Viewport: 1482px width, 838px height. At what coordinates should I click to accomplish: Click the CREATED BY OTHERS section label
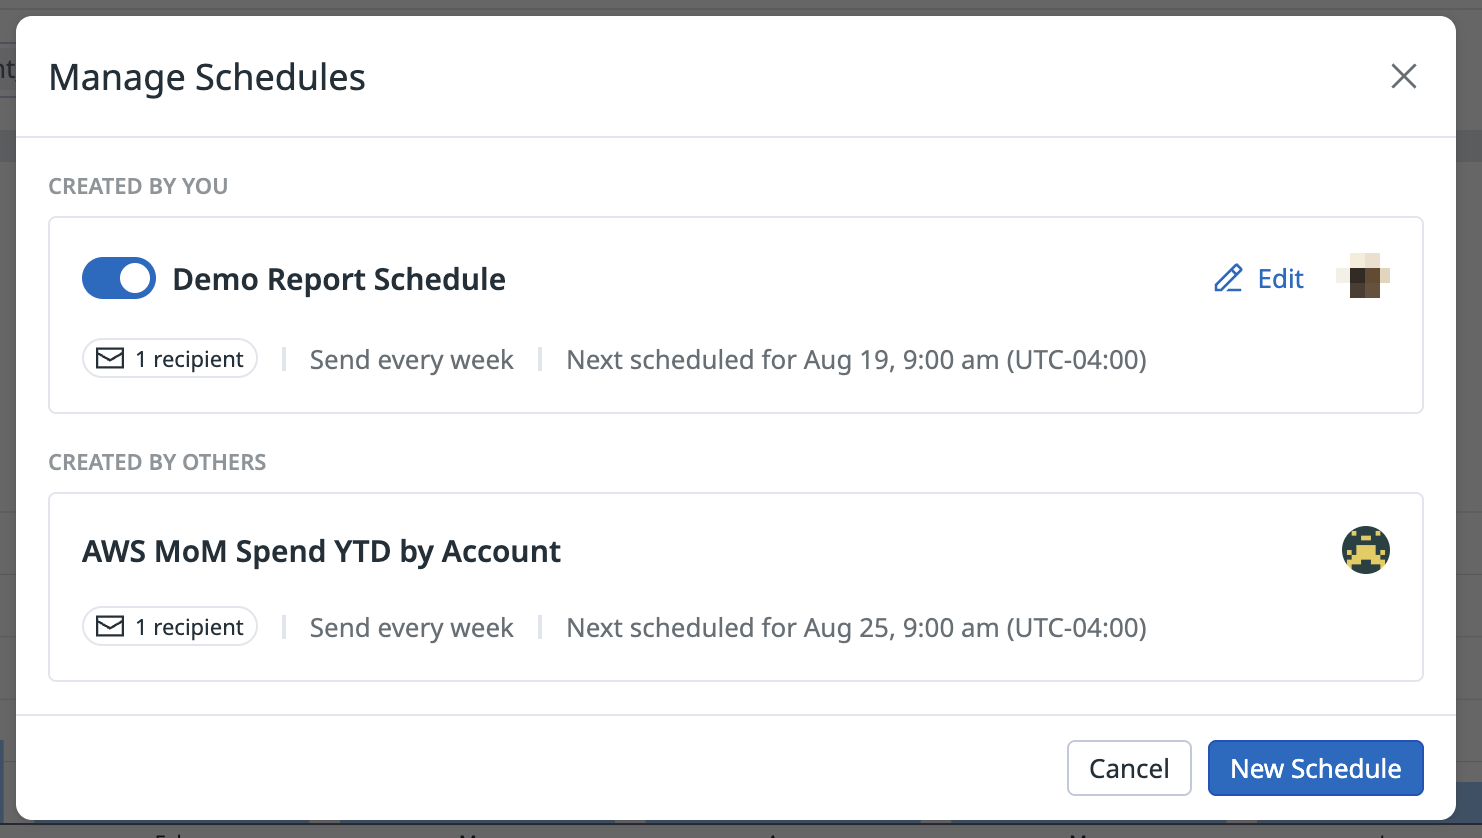click(157, 462)
